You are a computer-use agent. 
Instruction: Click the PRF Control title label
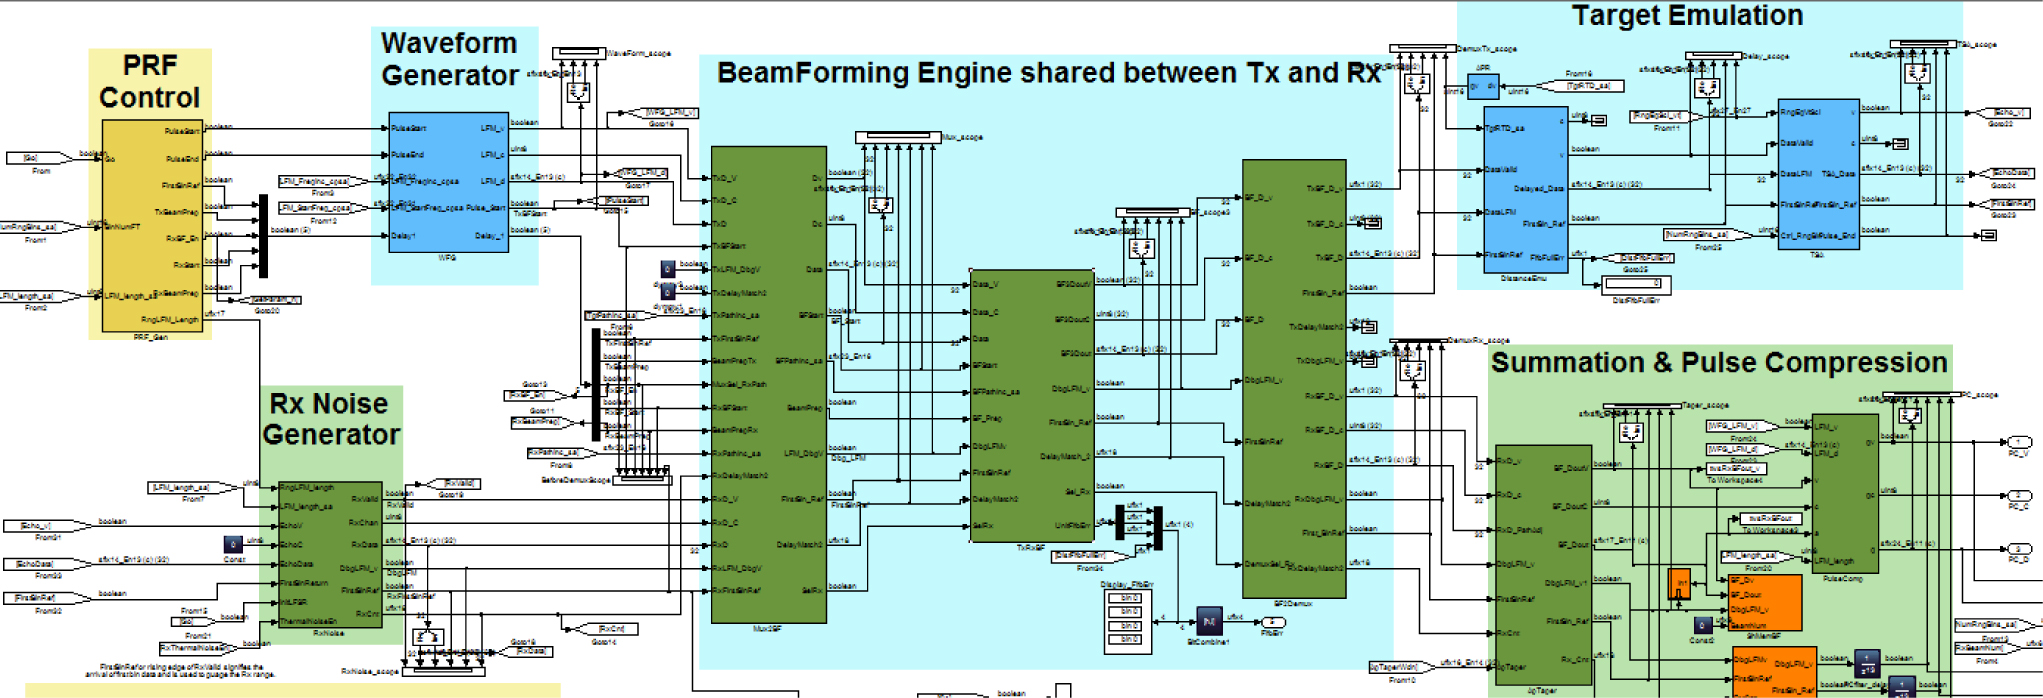149,82
